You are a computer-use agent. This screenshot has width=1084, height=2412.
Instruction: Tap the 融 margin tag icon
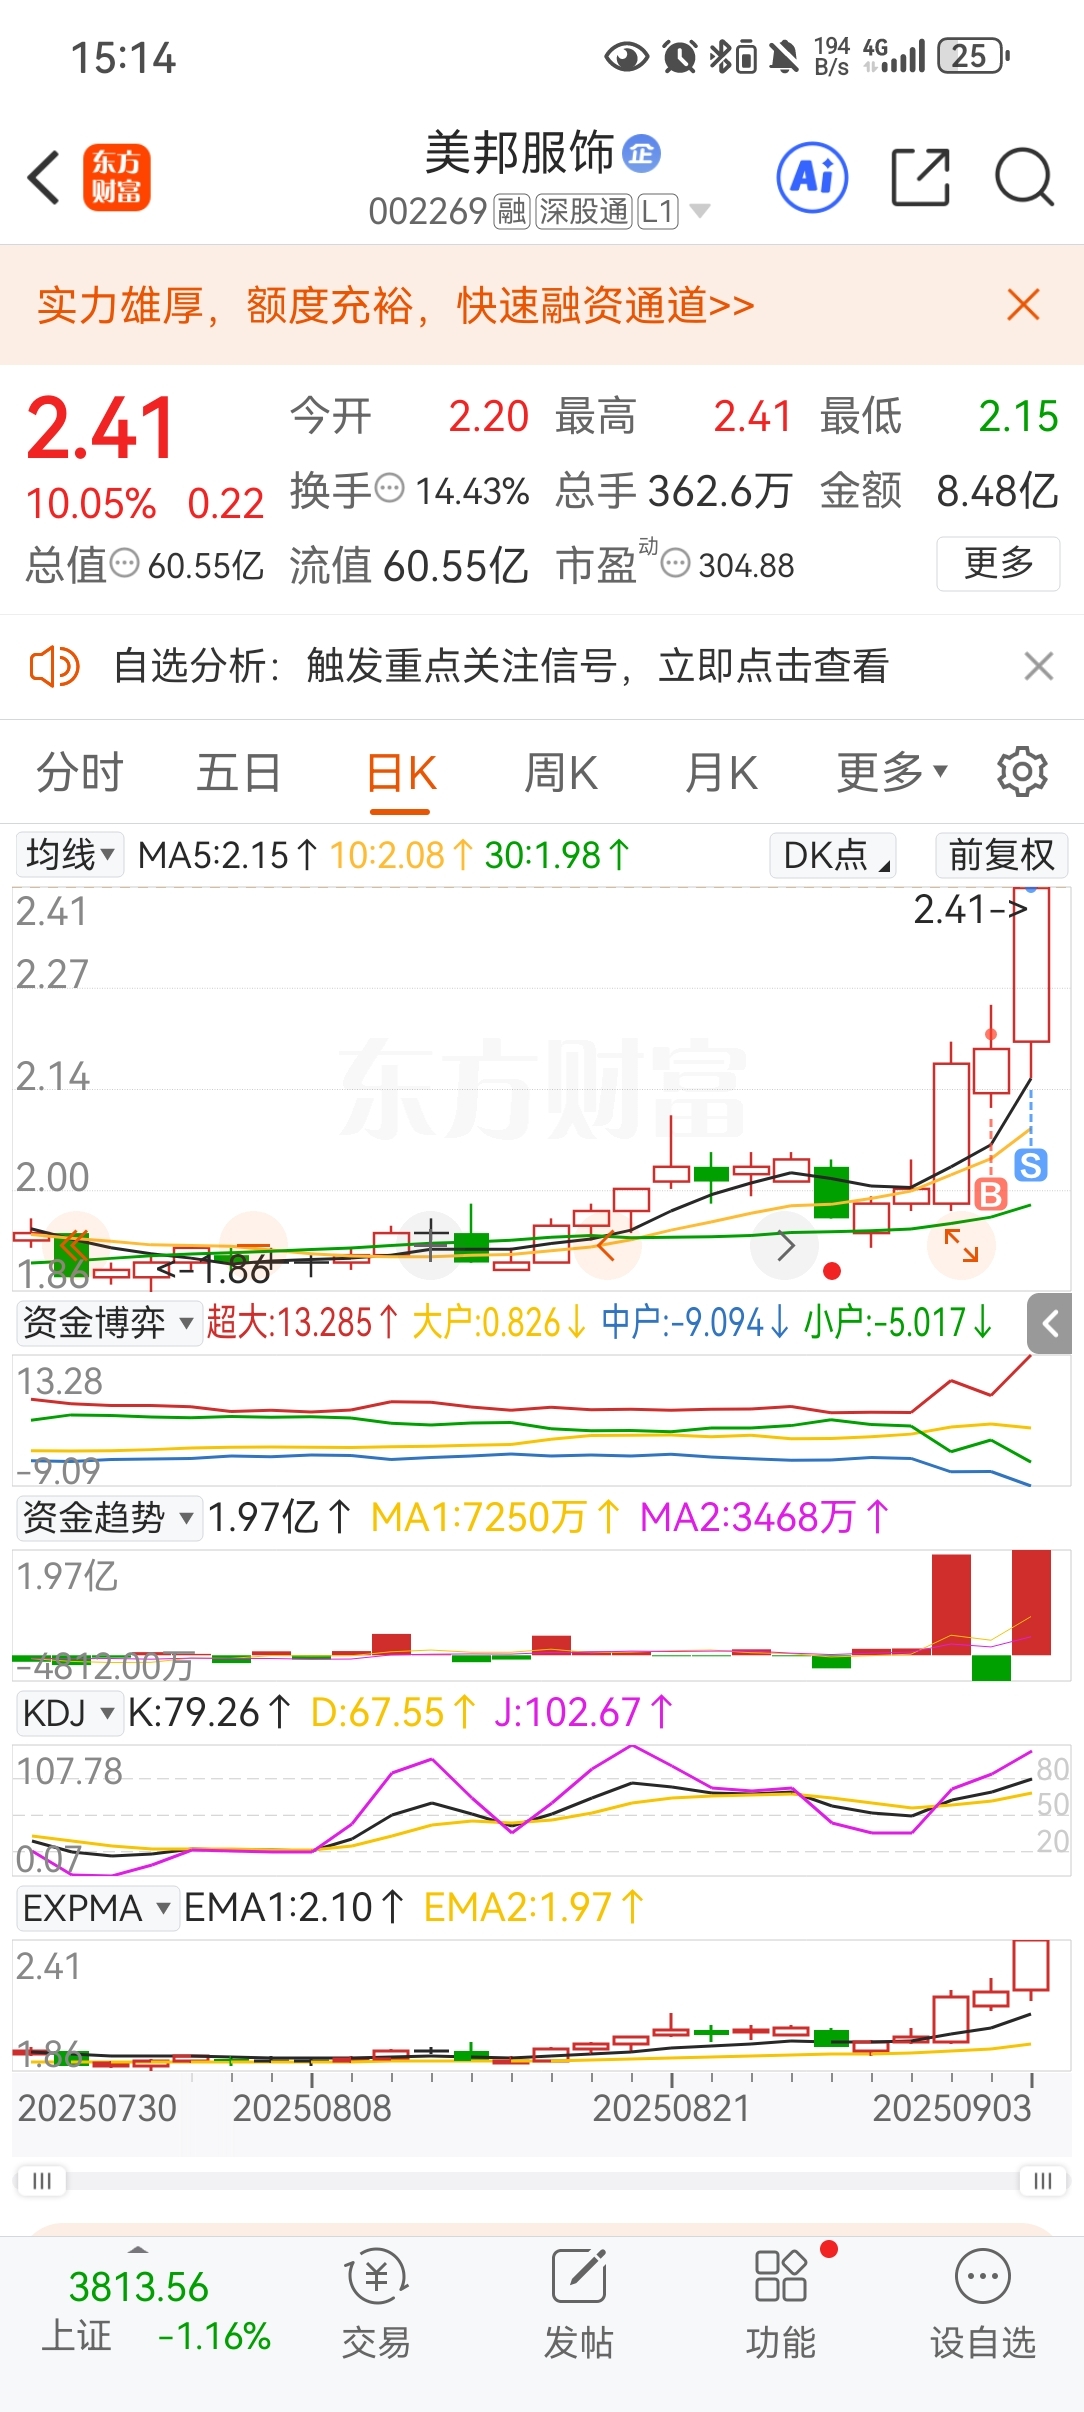point(512,211)
